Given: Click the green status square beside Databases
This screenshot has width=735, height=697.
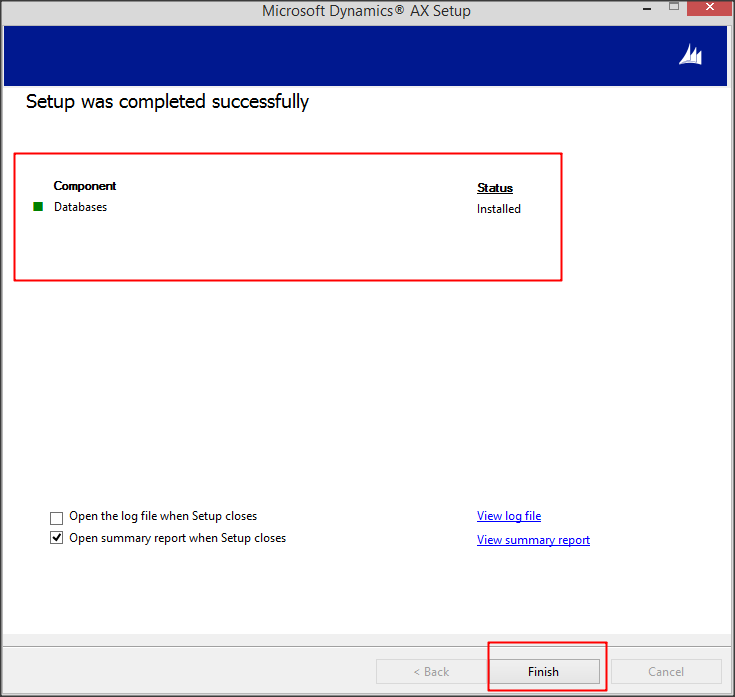Looking at the screenshot, I should 38,207.
